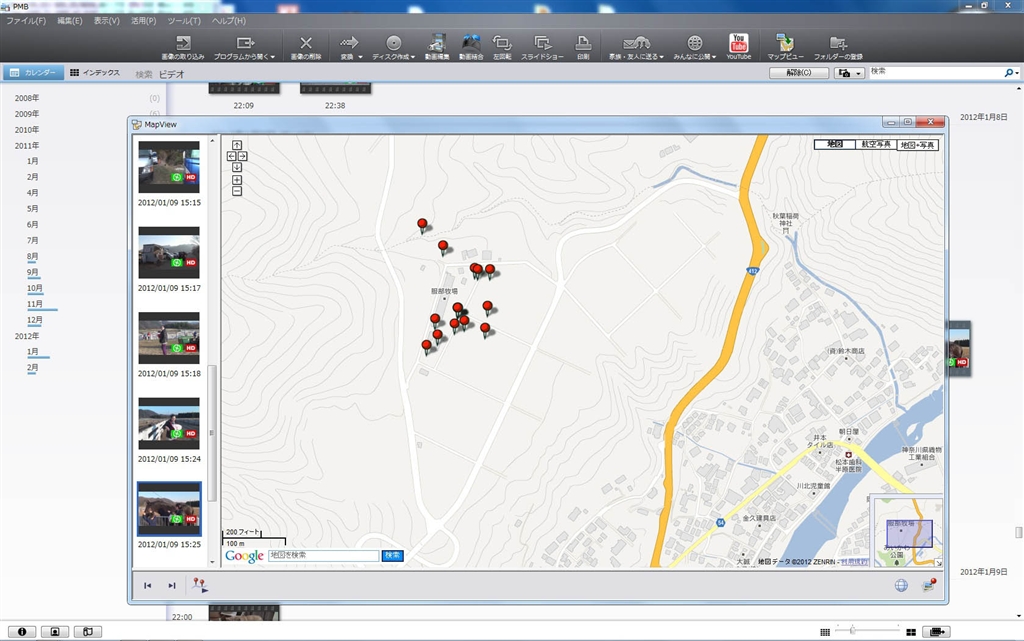Switch map to 航空写真 satellite view
The width and height of the screenshot is (1024, 641).
[x=875, y=145]
